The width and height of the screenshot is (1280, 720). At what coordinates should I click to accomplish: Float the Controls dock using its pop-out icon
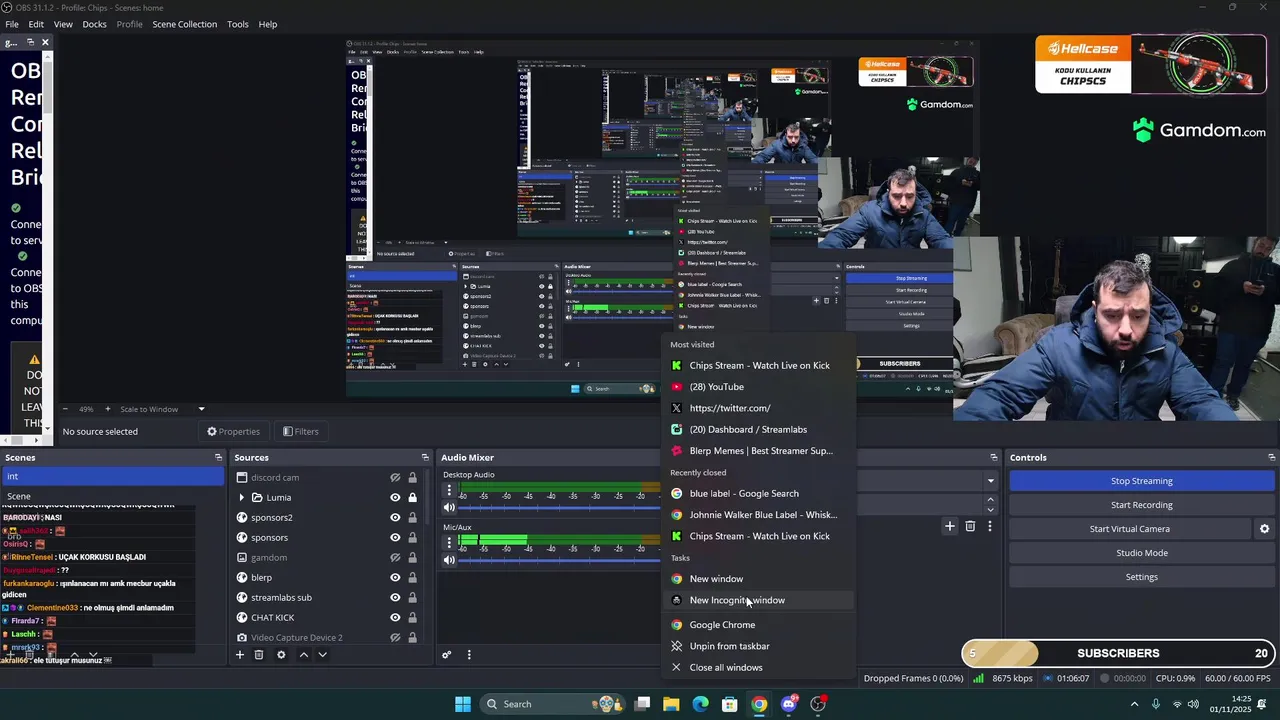tap(1271, 457)
